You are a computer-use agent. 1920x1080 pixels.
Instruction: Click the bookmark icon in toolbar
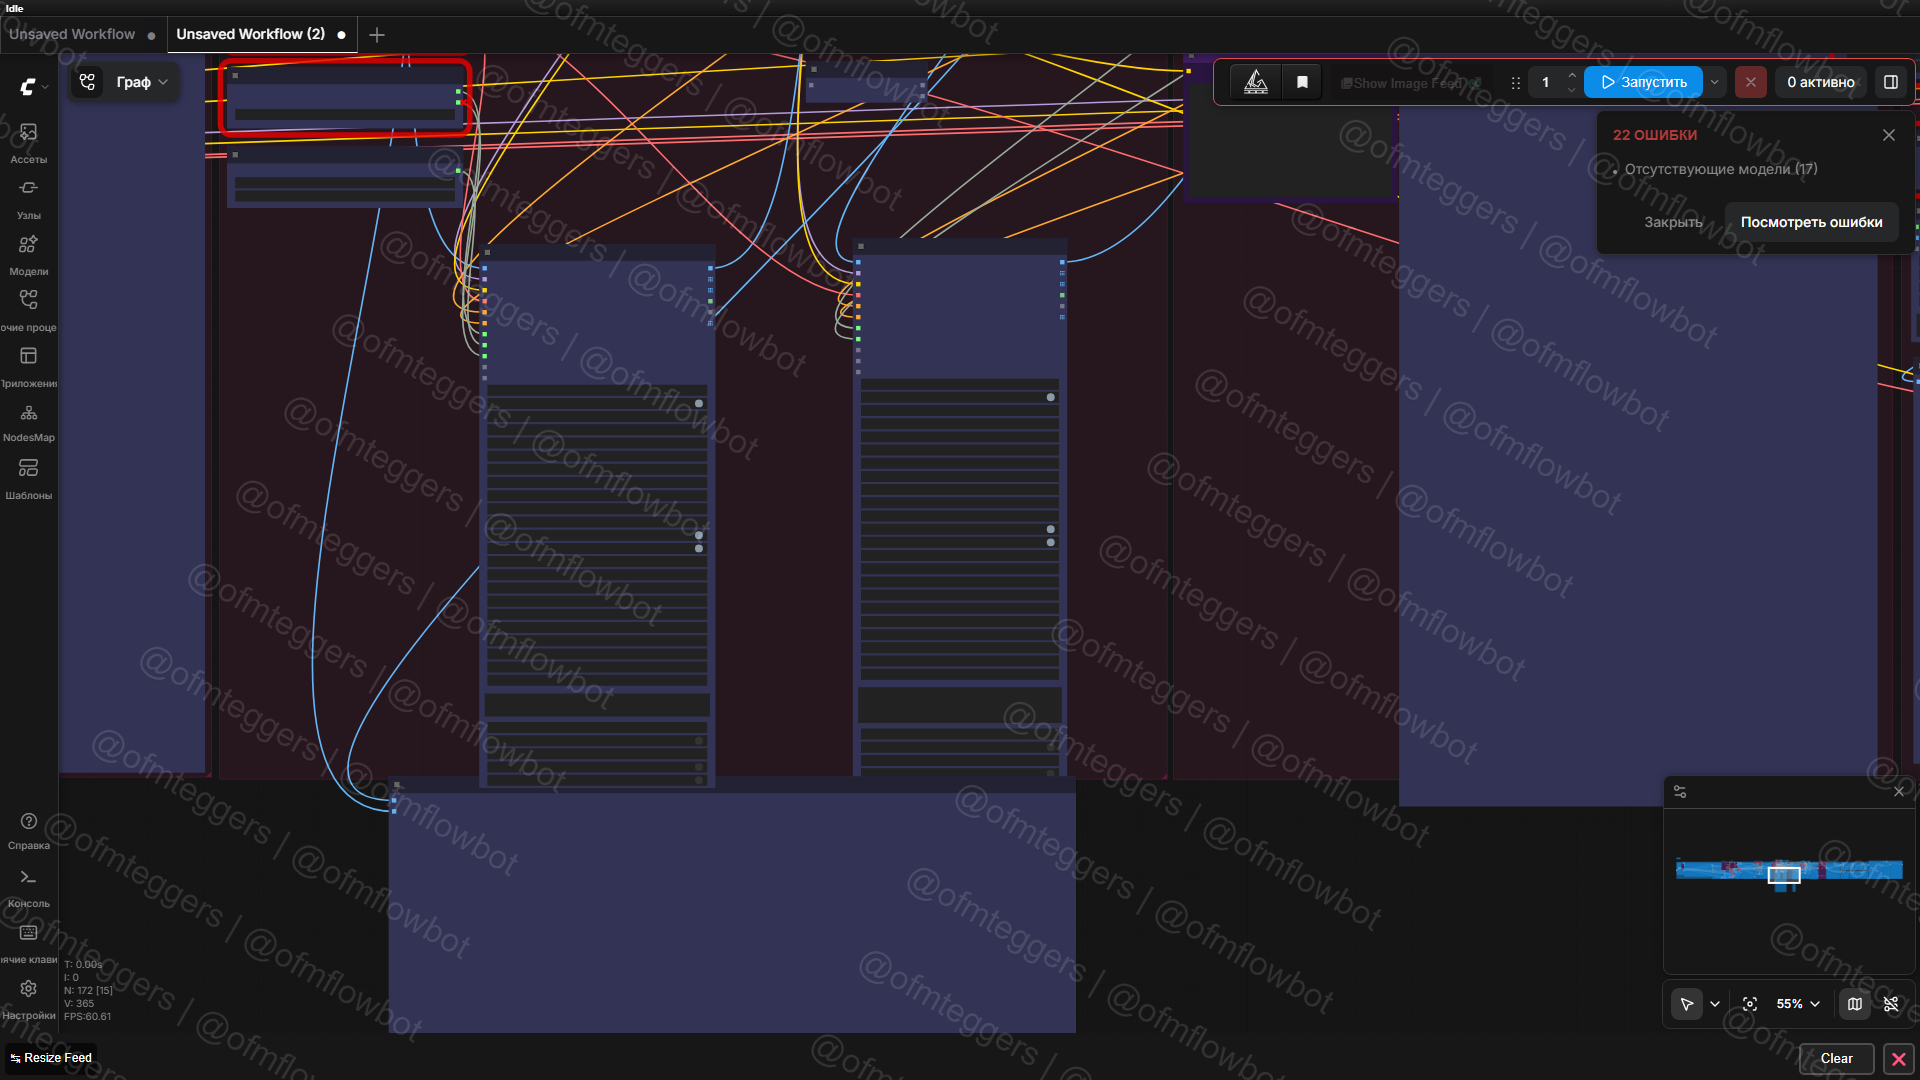point(1302,82)
